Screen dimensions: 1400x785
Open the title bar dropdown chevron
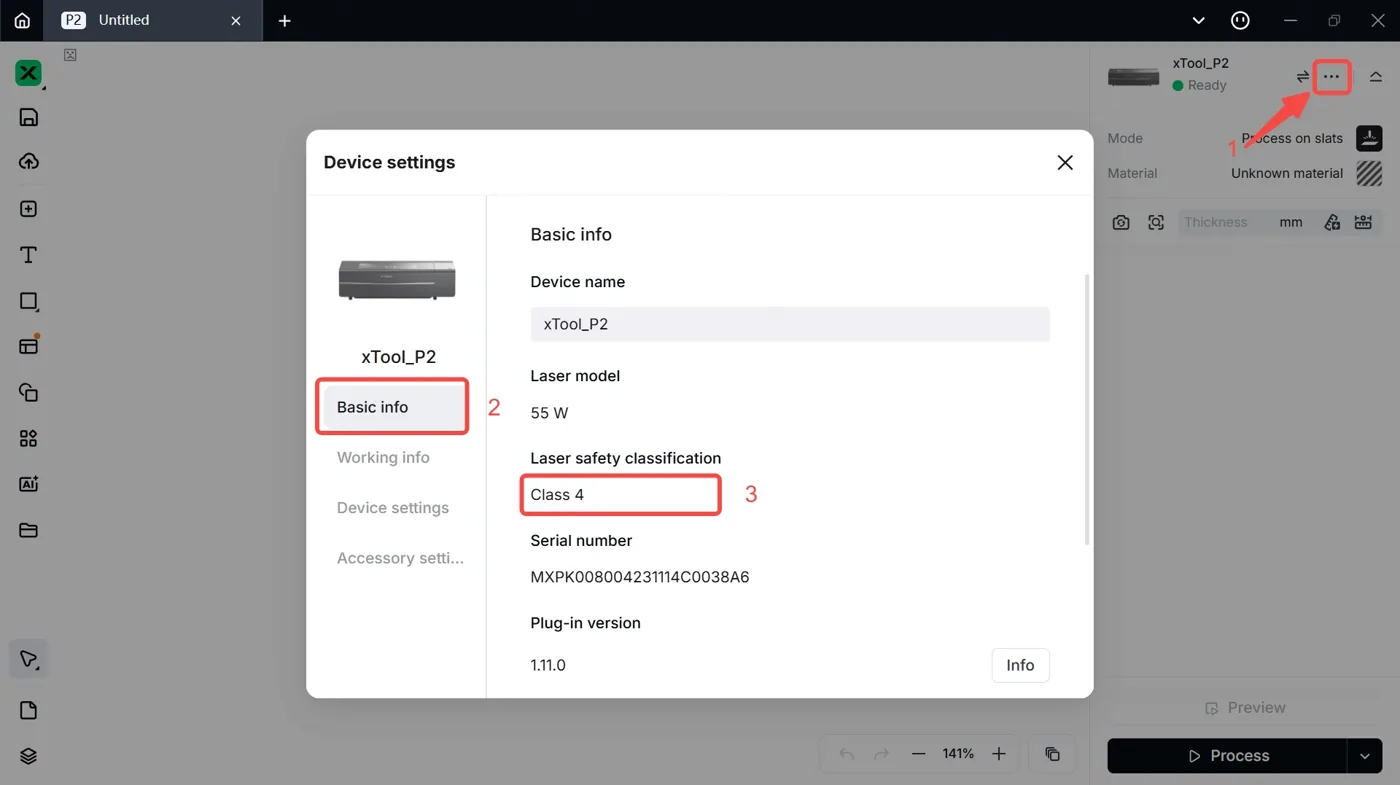(x=1199, y=20)
